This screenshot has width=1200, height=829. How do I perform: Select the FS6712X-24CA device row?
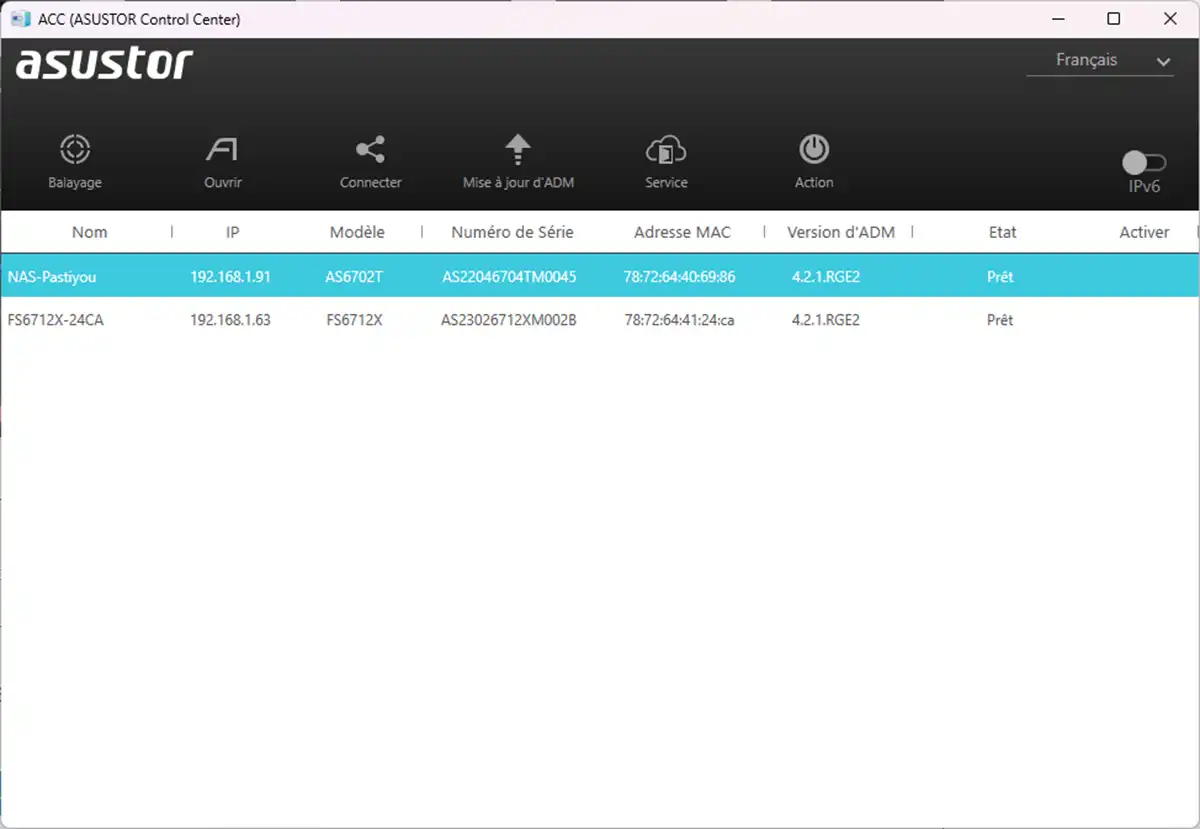pyautogui.click(x=400, y=320)
